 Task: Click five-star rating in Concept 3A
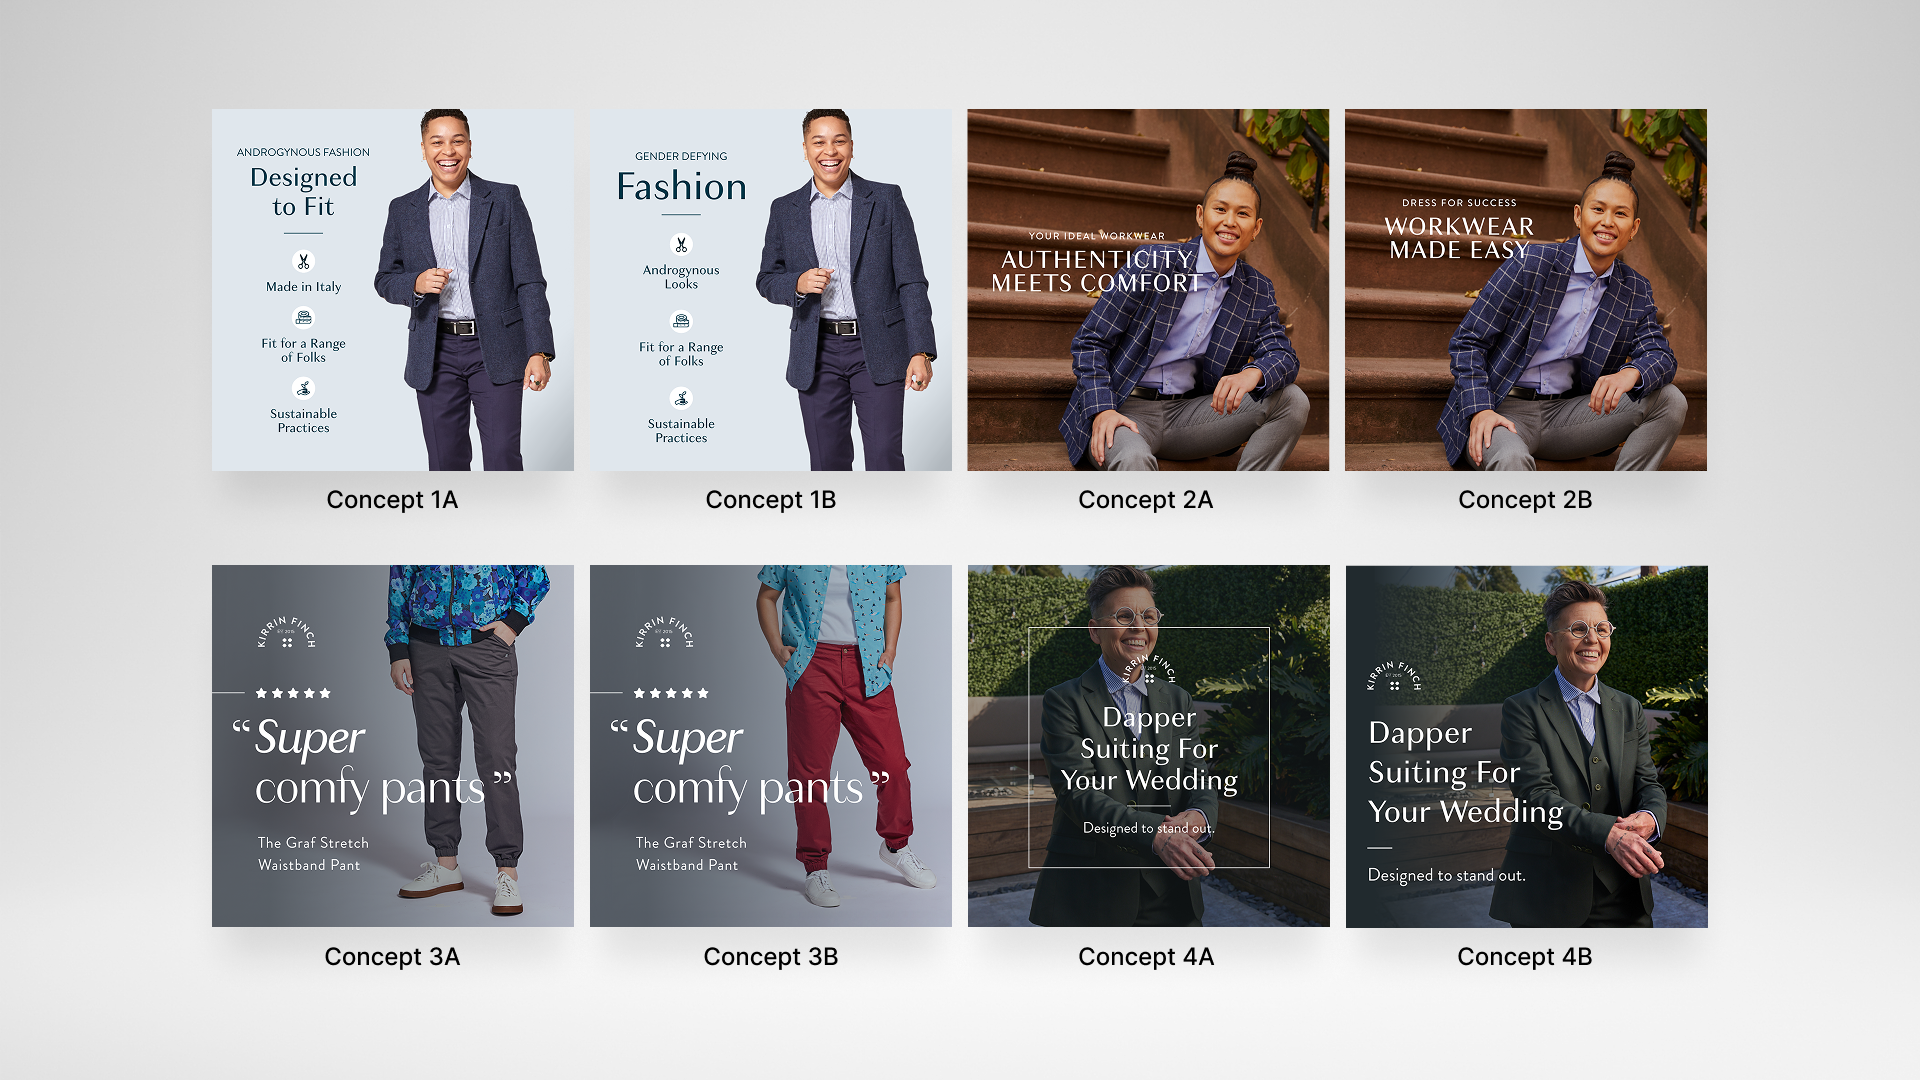point(293,693)
